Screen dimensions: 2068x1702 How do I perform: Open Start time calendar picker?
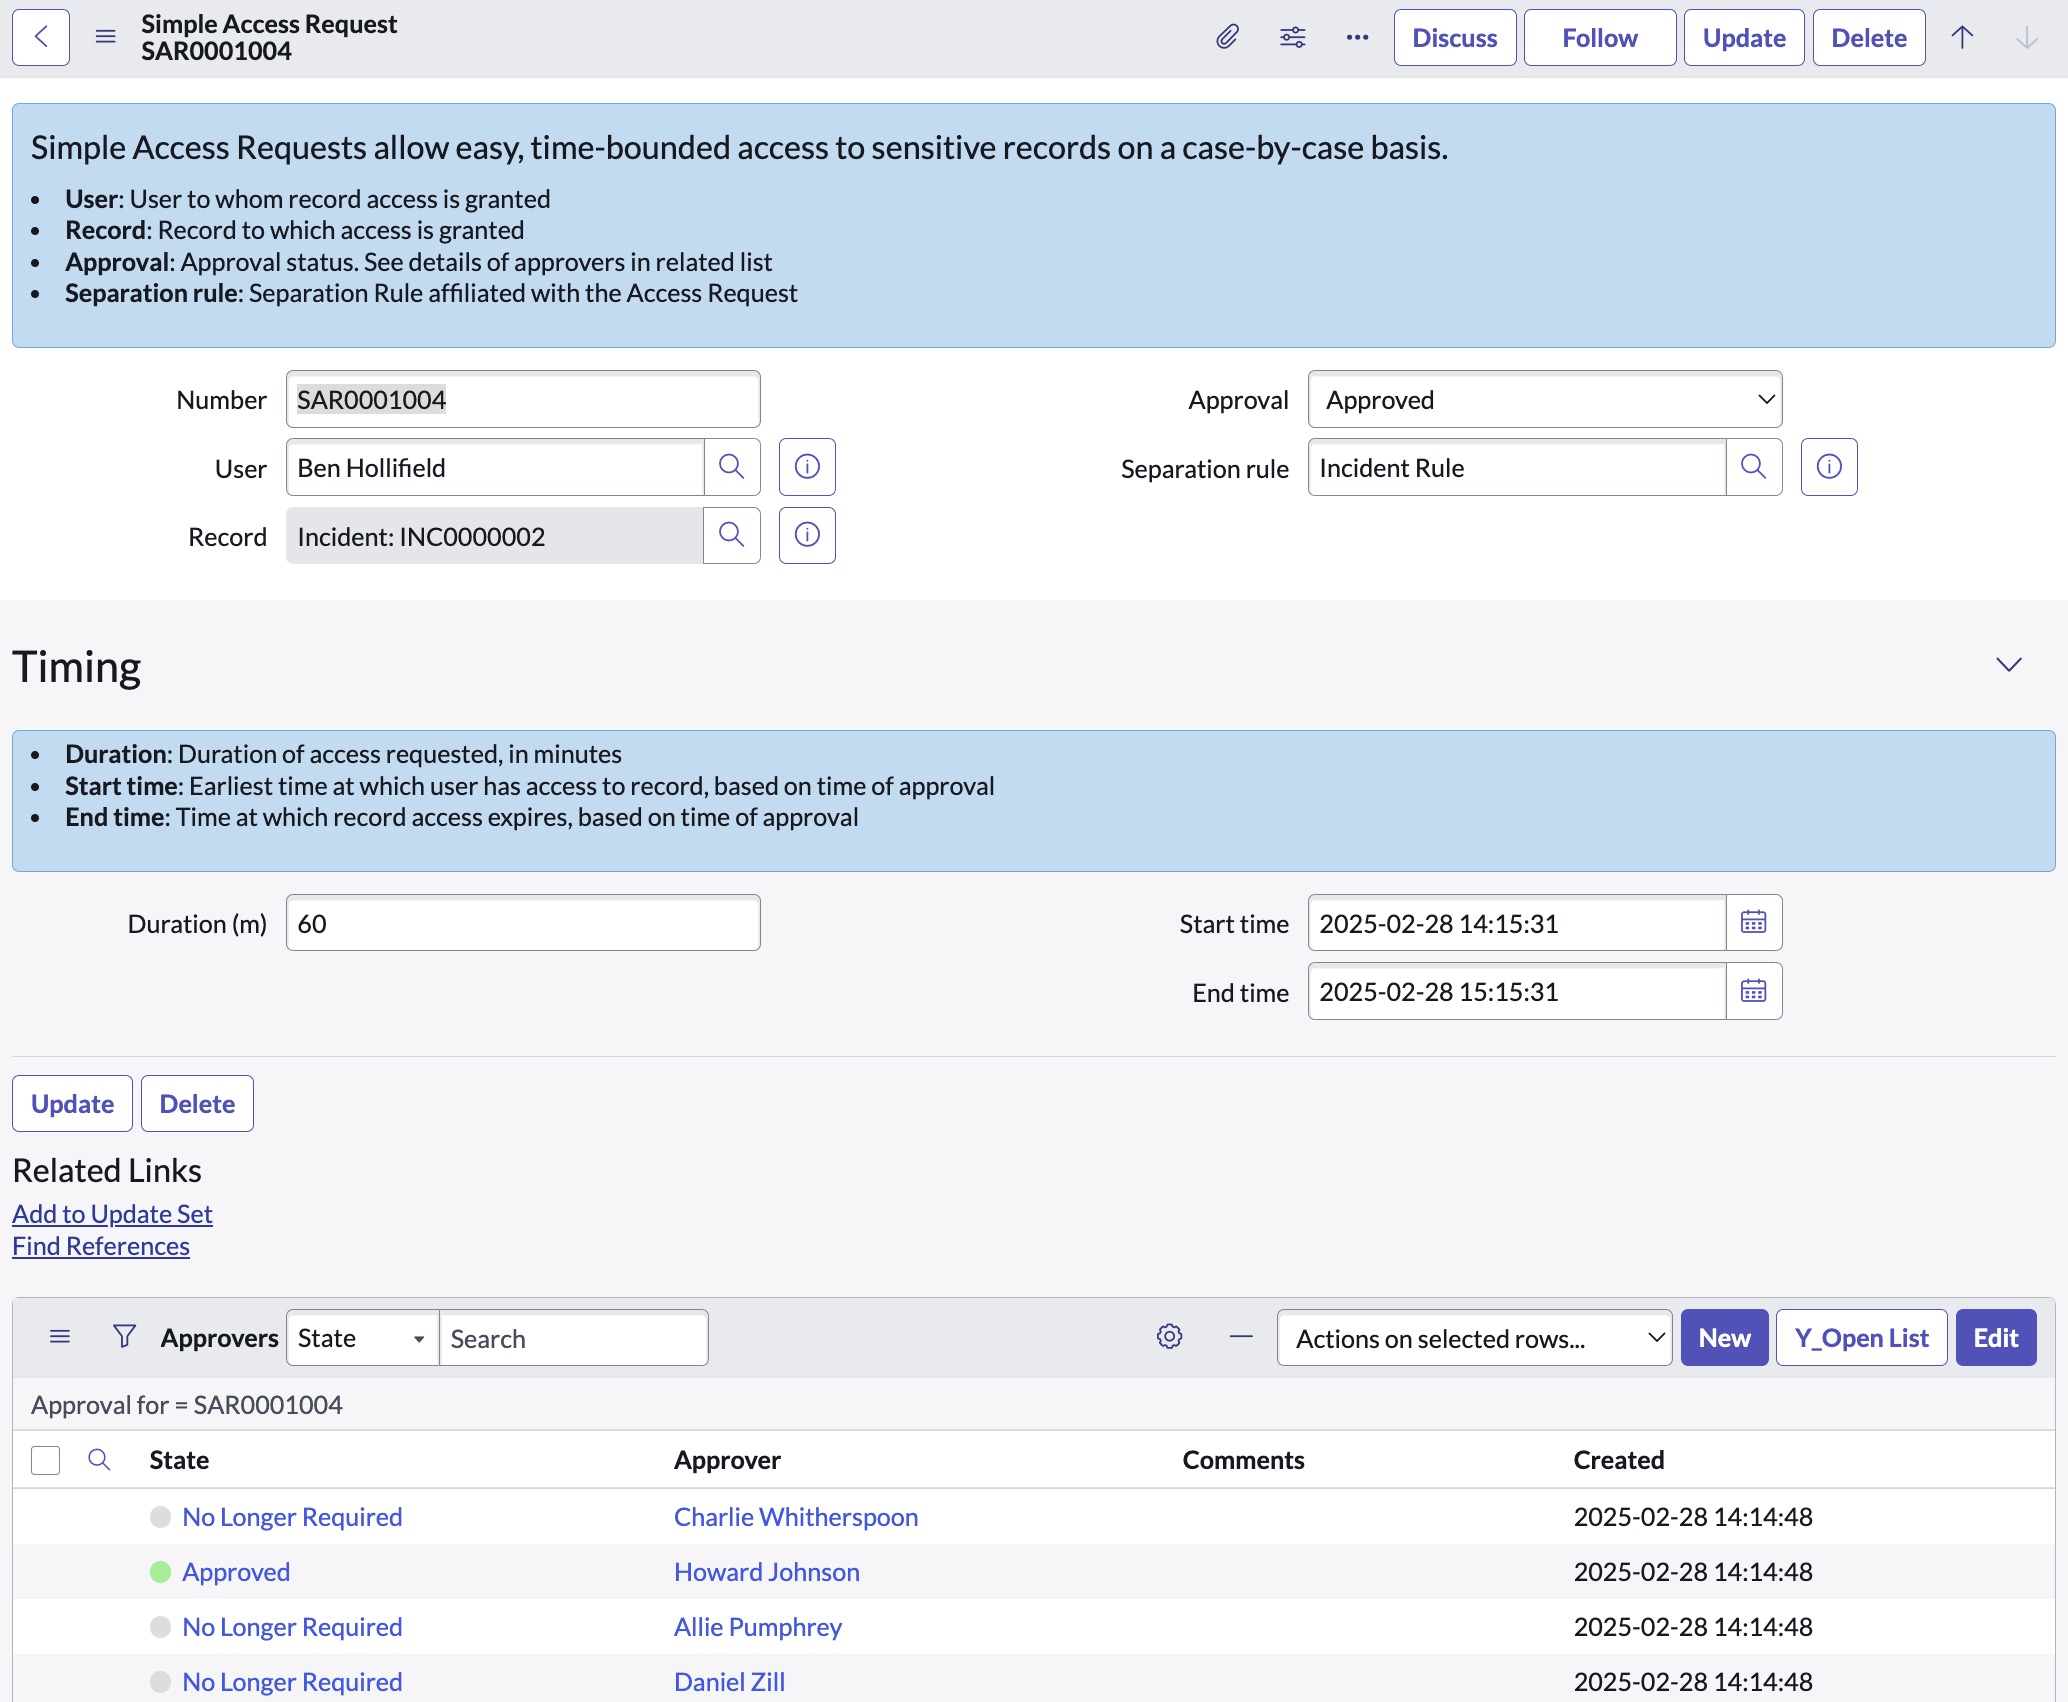pos(1754,922)
